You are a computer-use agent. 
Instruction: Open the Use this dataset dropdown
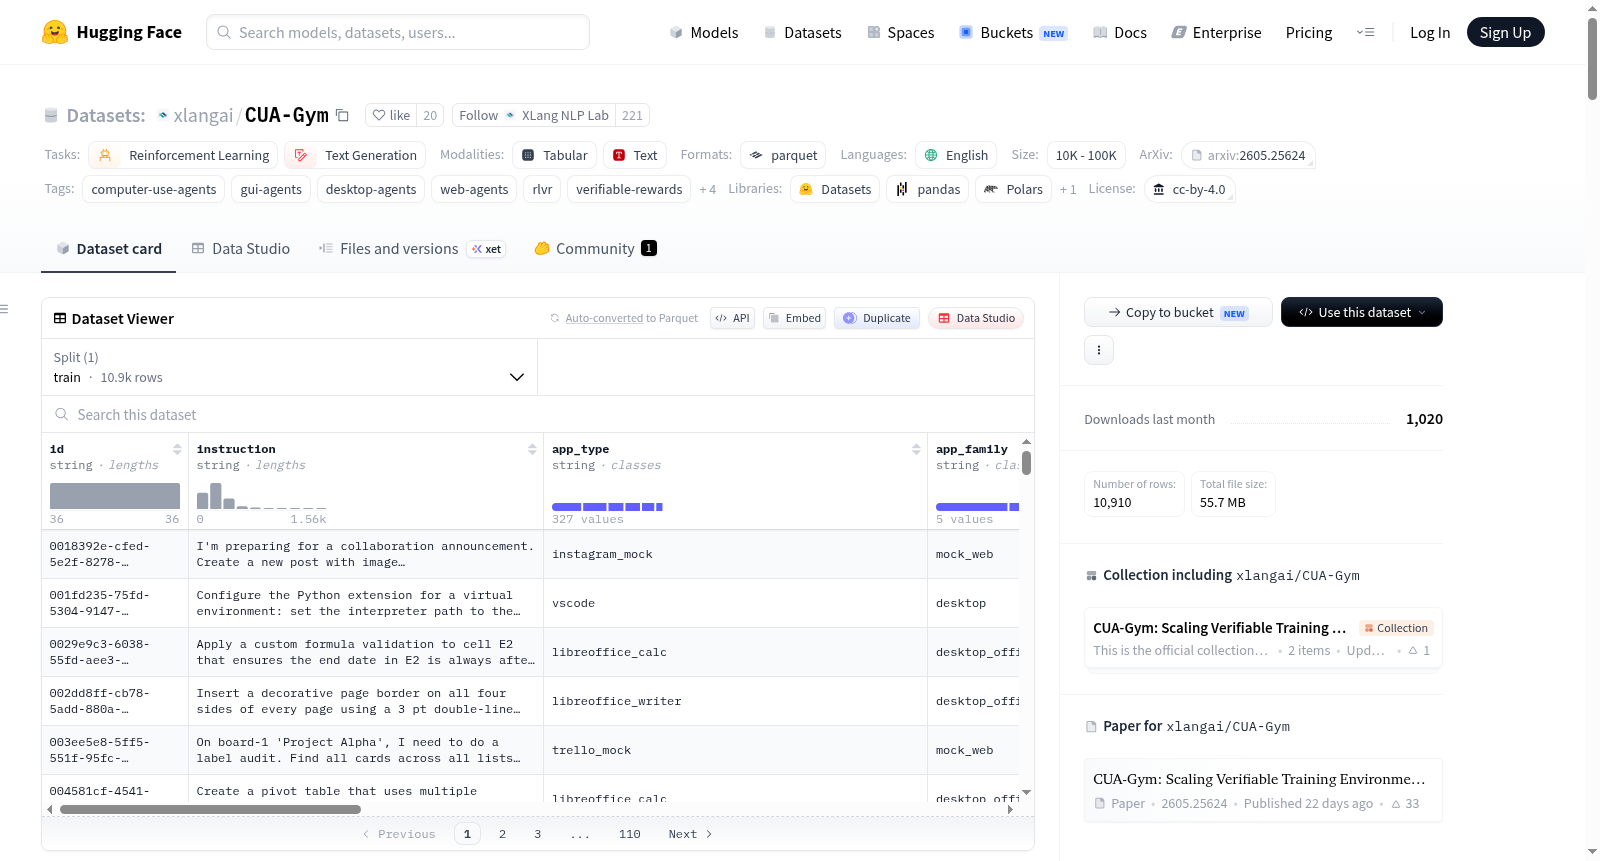click(1361, 312)
